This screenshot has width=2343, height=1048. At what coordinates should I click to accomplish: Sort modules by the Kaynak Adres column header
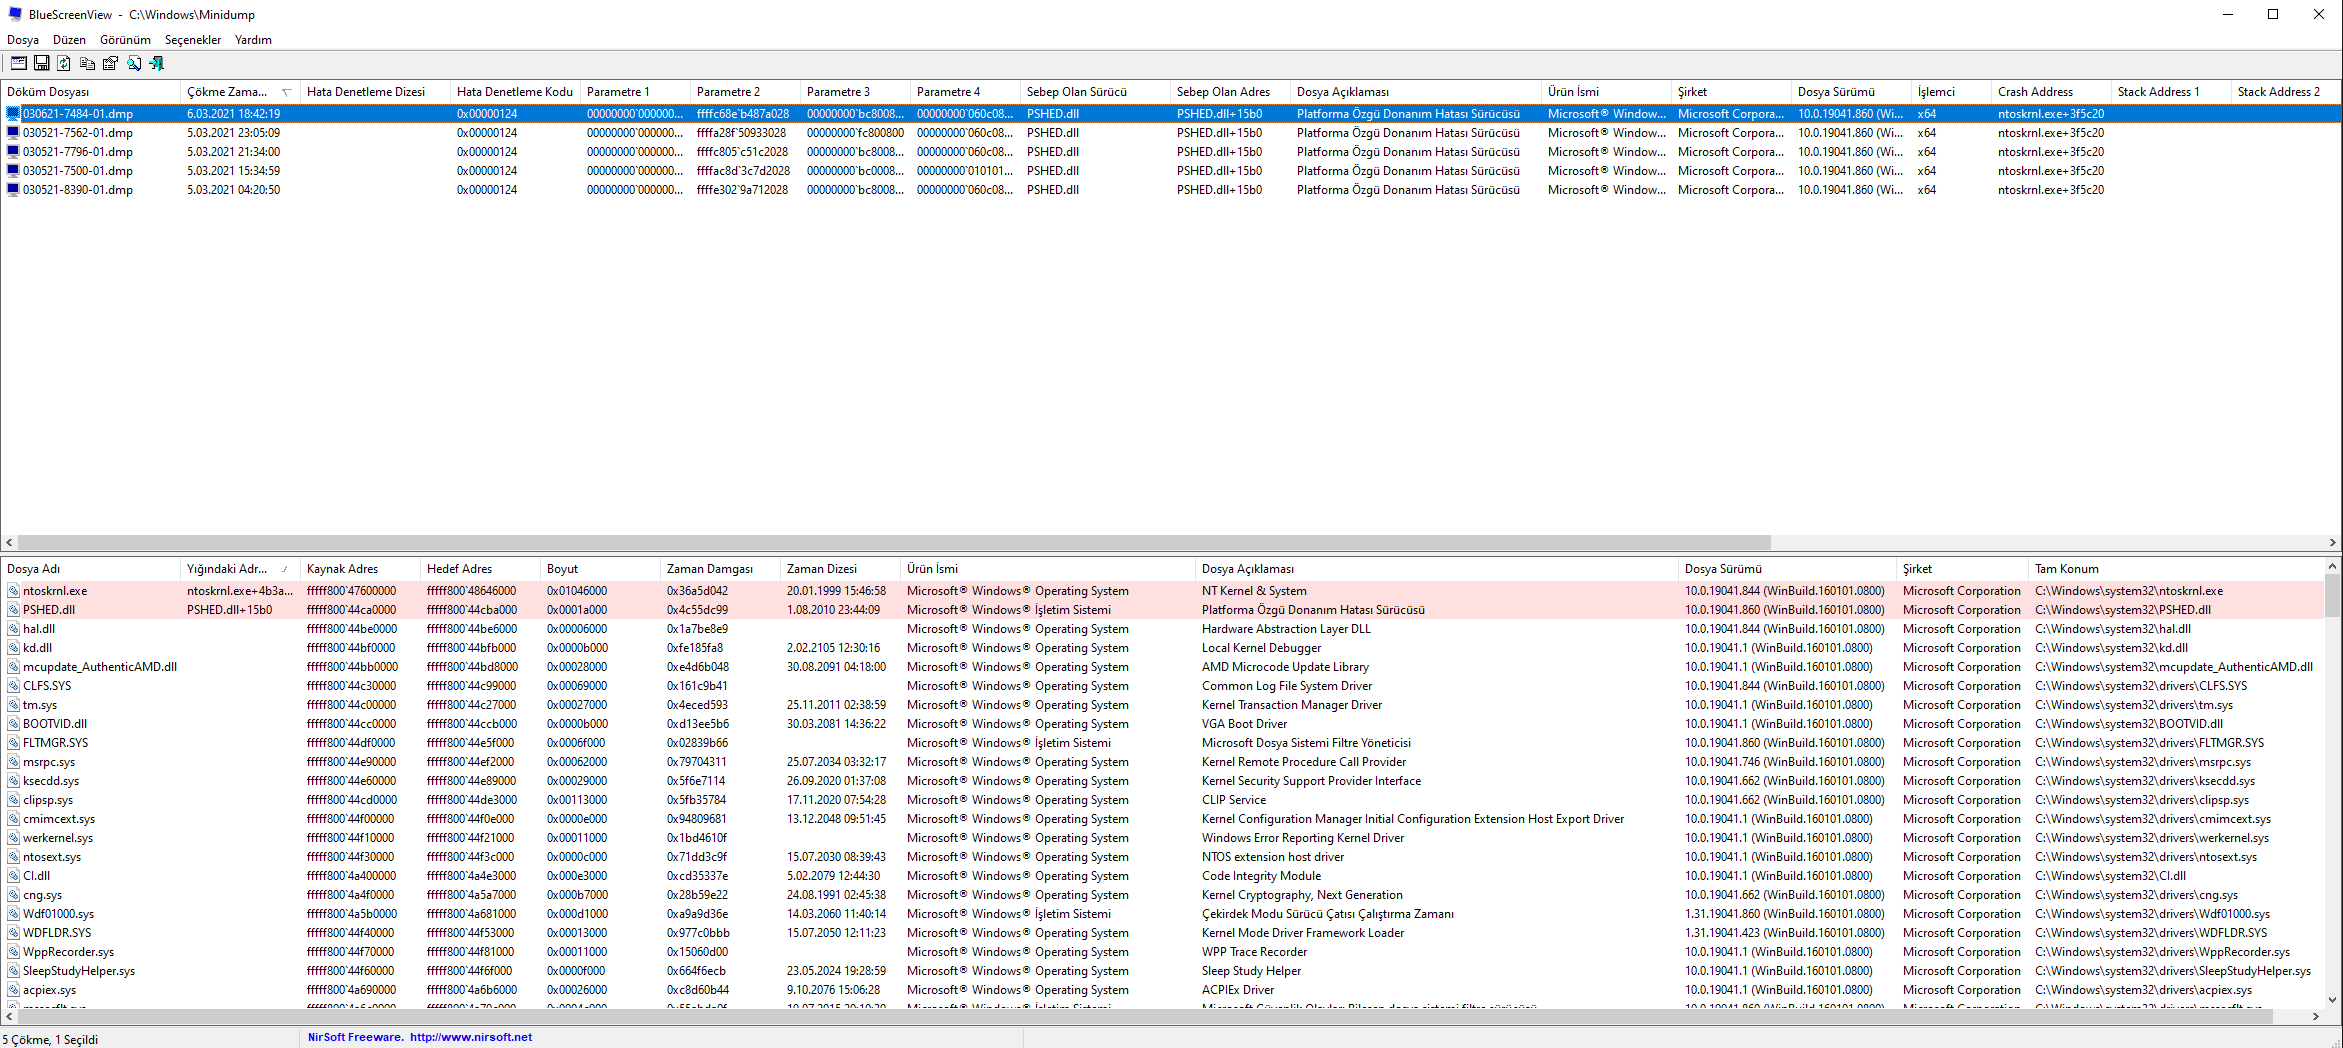pos(360,569)
